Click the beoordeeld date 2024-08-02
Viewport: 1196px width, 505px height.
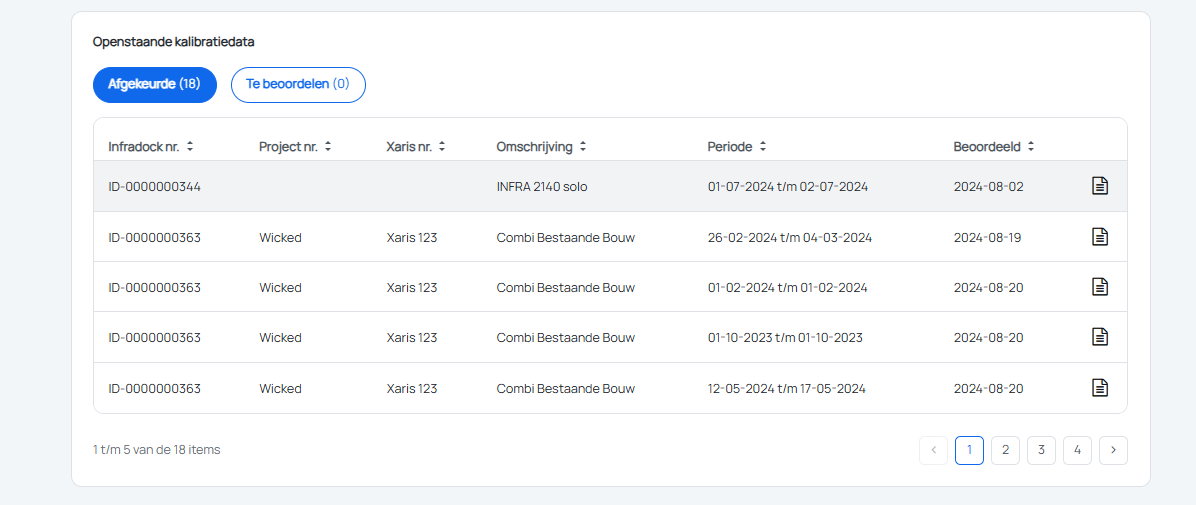[x=989, y=186]
